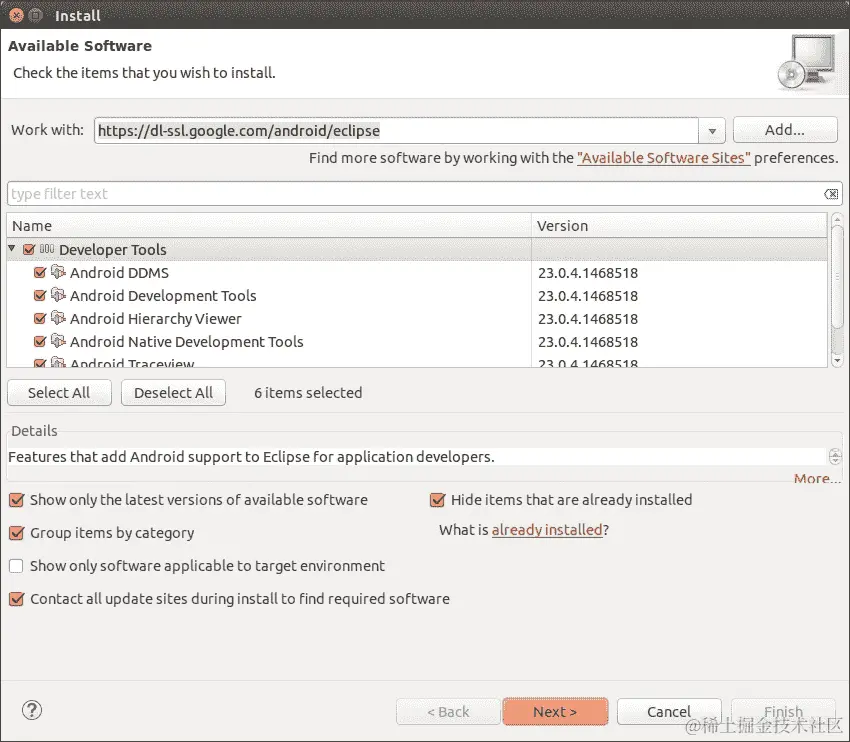Click the software list vertical scrollbar thumb
Screen dimensions: 850x742
point(837,276)
